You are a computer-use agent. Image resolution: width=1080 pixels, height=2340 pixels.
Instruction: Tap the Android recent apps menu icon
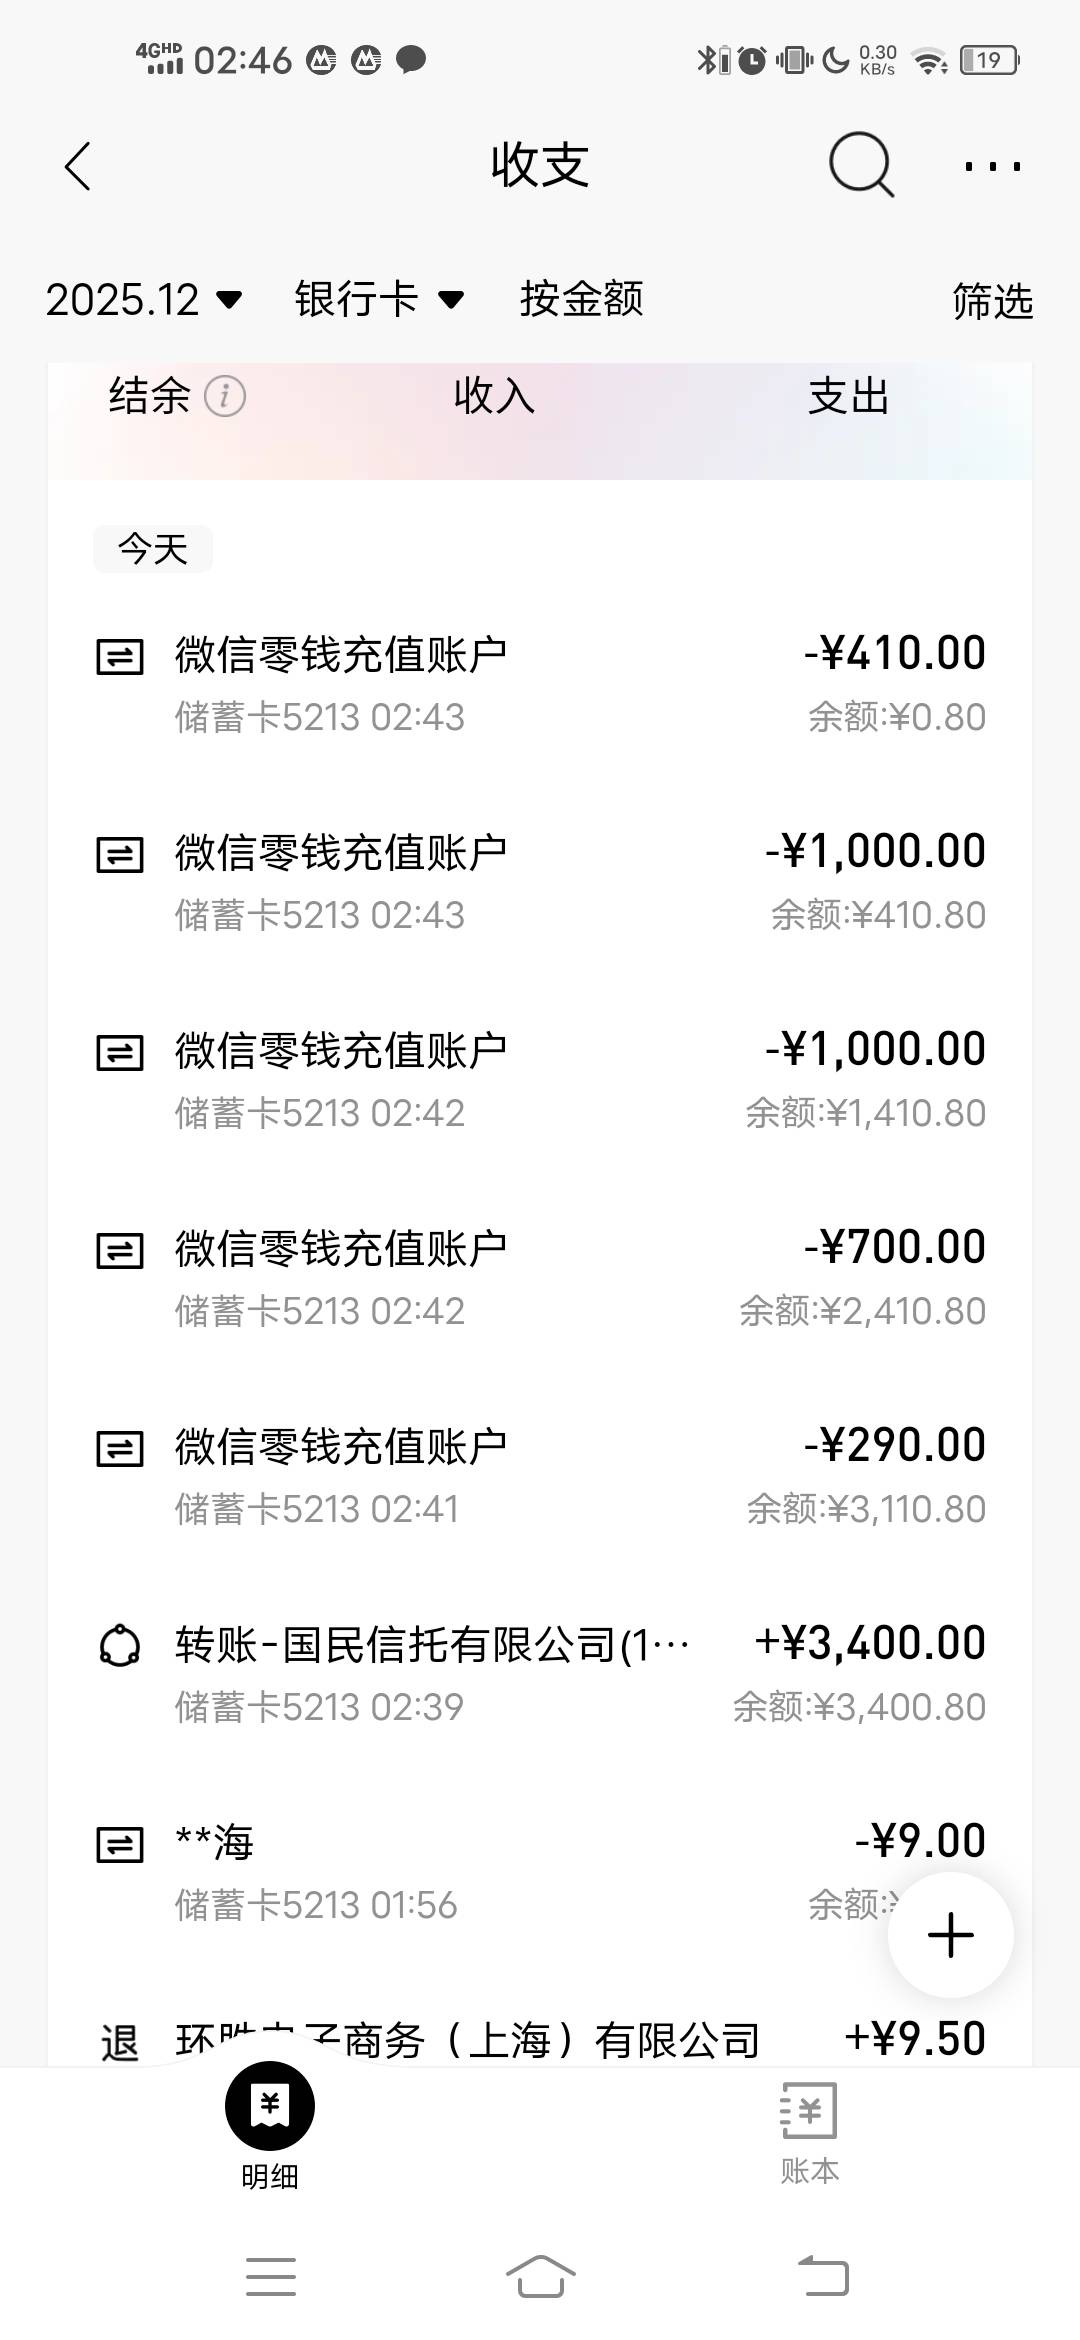point(271,2277)
